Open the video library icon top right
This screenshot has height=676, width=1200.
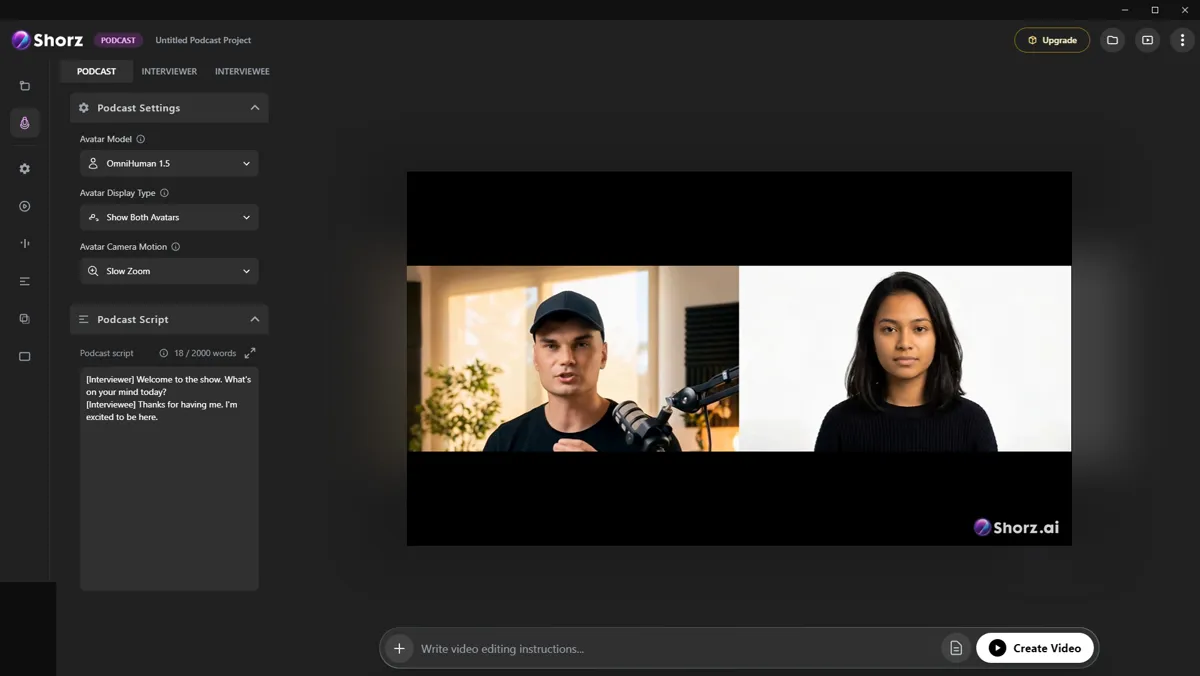(x=1147, y=40)
